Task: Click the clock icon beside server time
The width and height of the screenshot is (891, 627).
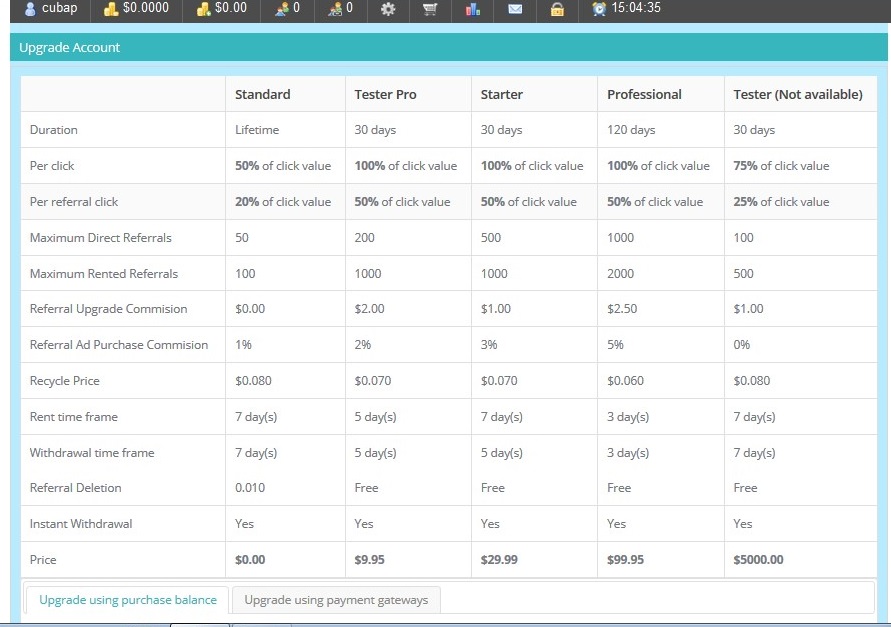Action: pyautogui.click(x=599, y=9)
